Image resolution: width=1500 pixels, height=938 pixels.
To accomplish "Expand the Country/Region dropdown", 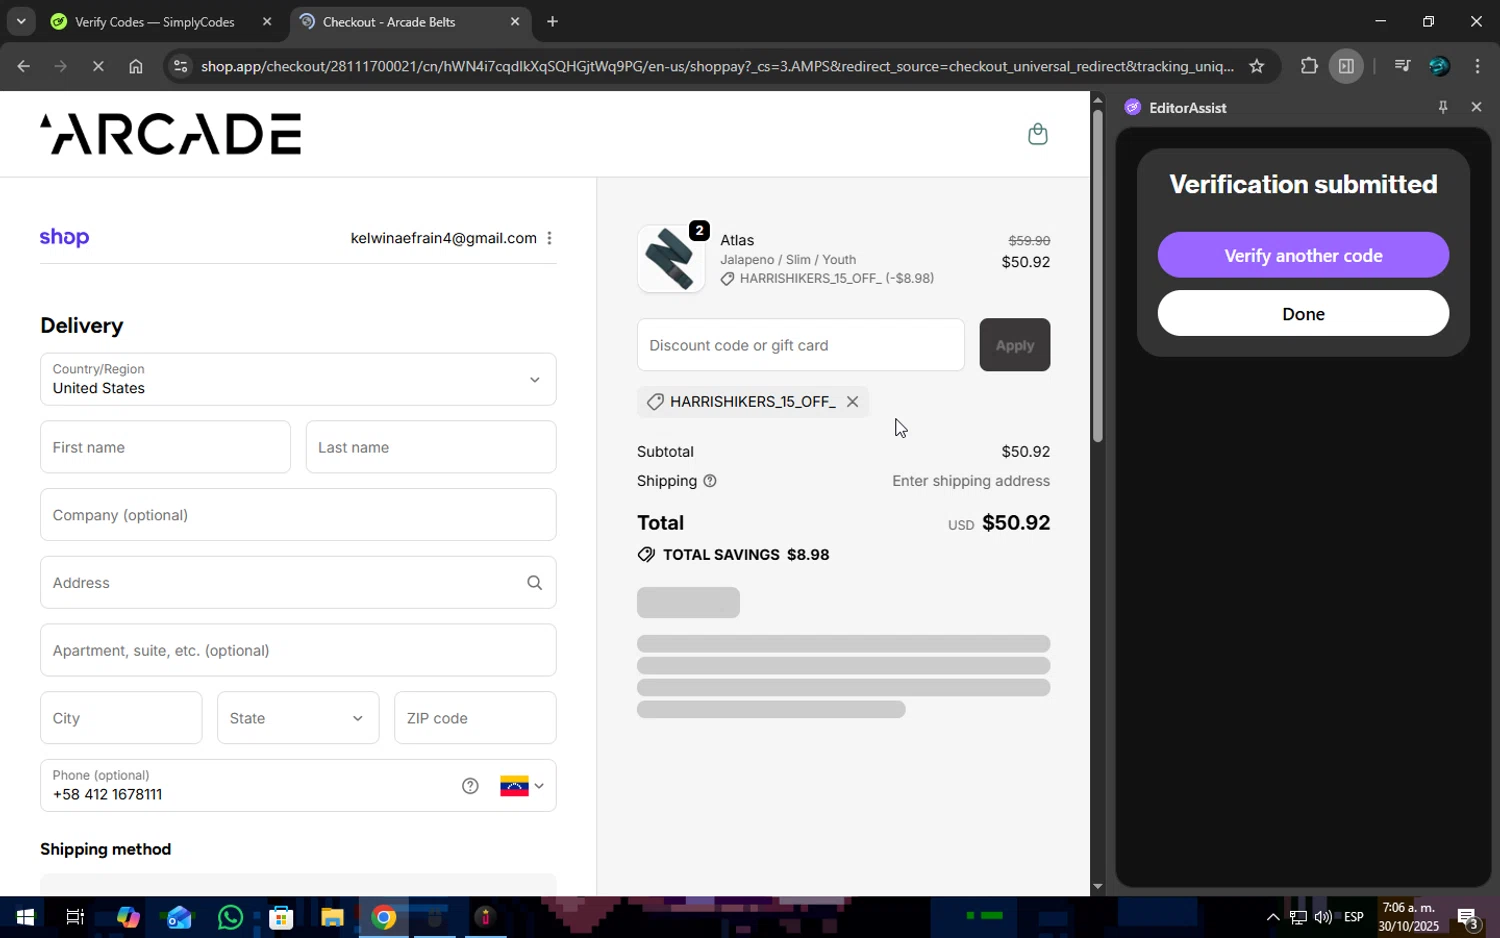I will [298, 379].
